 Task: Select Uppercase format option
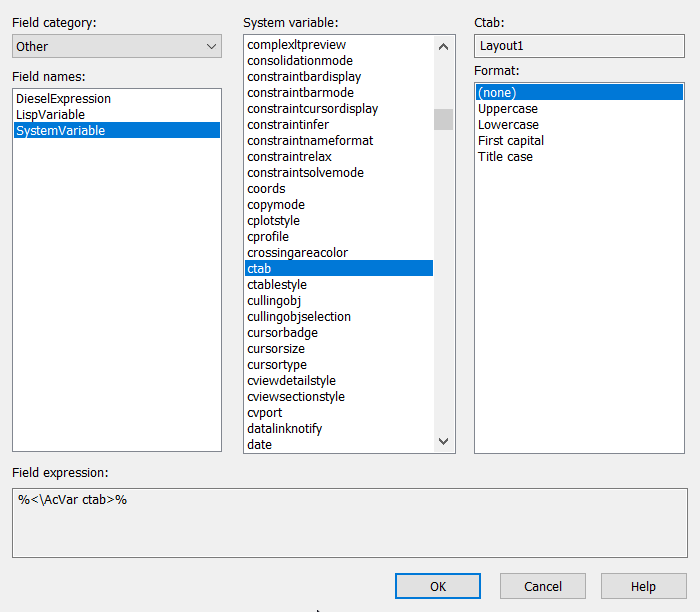pyautogui.click(x=579, y=108)
